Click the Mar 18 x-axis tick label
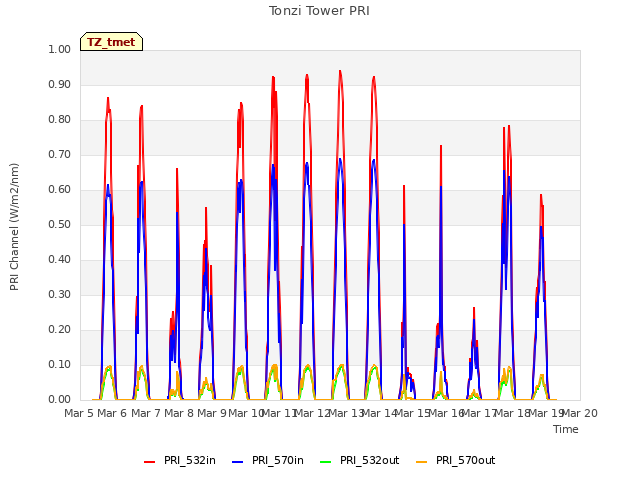The height and width of the screenshot is (480, 640). 513,413
